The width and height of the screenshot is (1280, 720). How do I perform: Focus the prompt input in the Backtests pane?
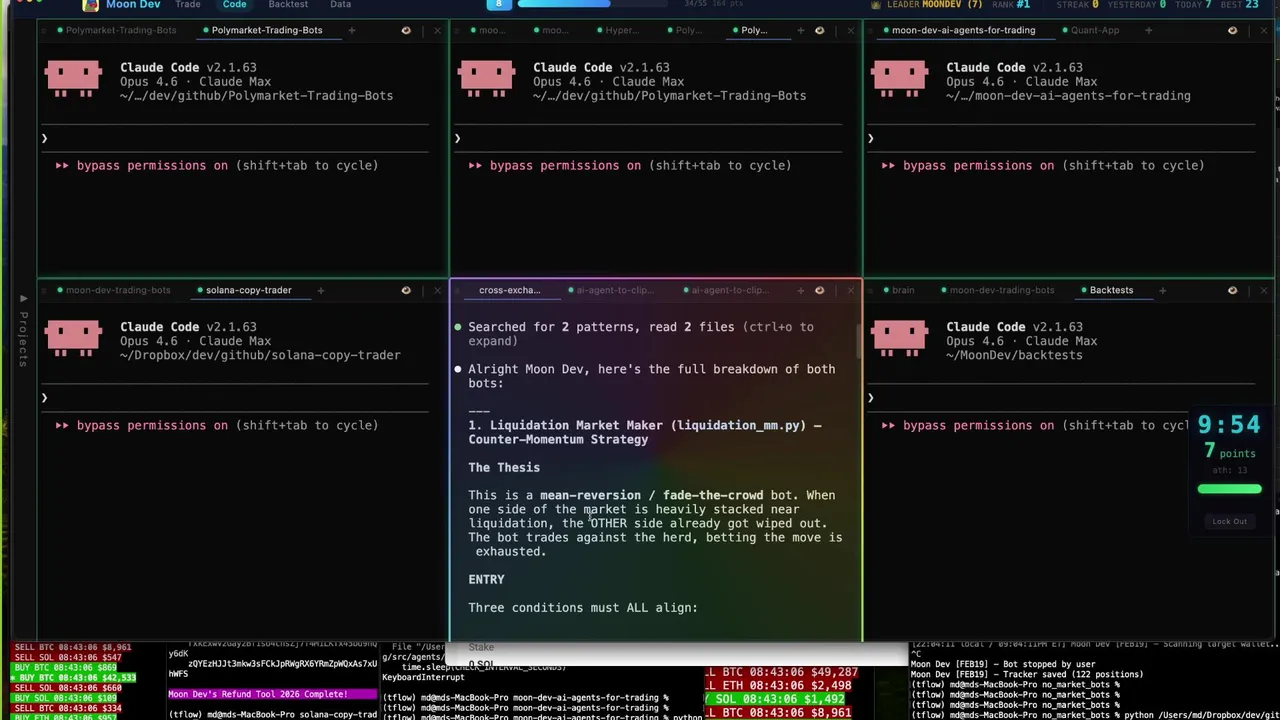click(x=1062, y=398)
